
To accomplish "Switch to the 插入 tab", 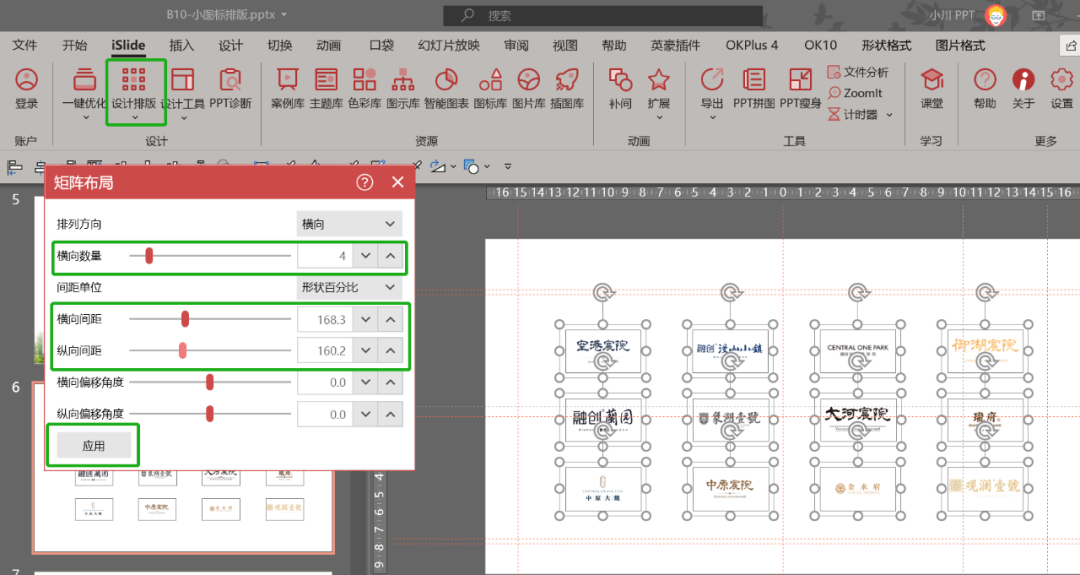I will (181, 45).
